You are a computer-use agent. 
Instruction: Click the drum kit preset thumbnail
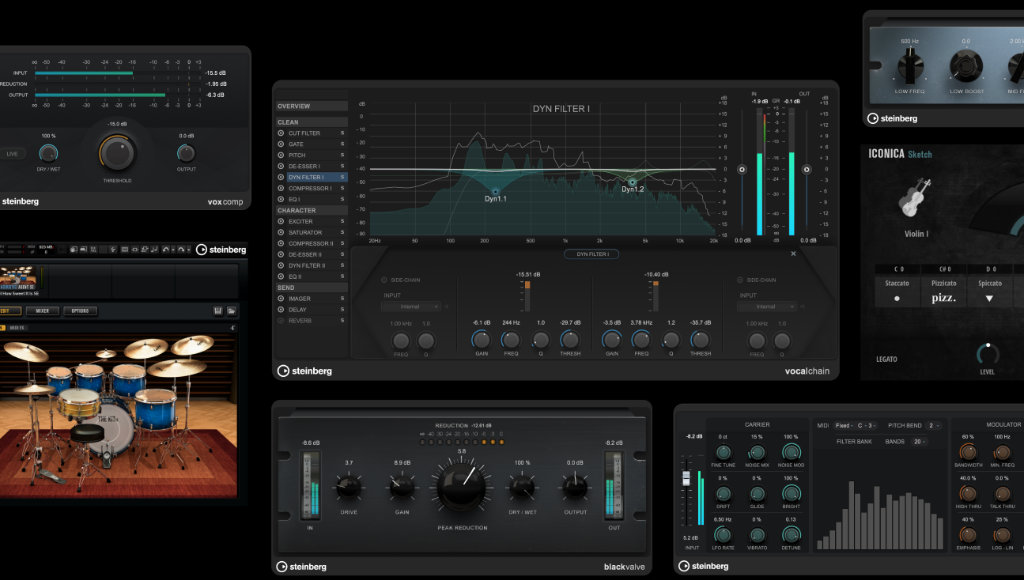[19, 280]
